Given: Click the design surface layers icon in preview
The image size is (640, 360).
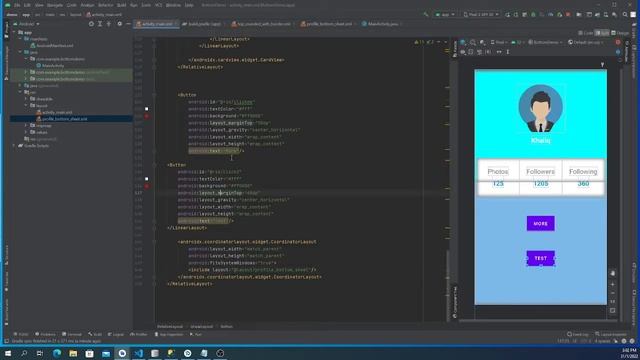Looking at the screenshot, I should tap(463, 42).
